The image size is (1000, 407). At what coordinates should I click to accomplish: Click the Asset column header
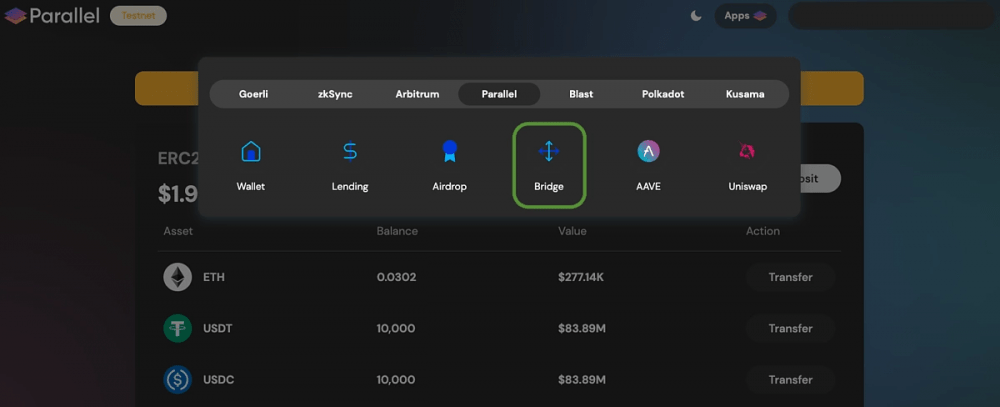(178, 231)
